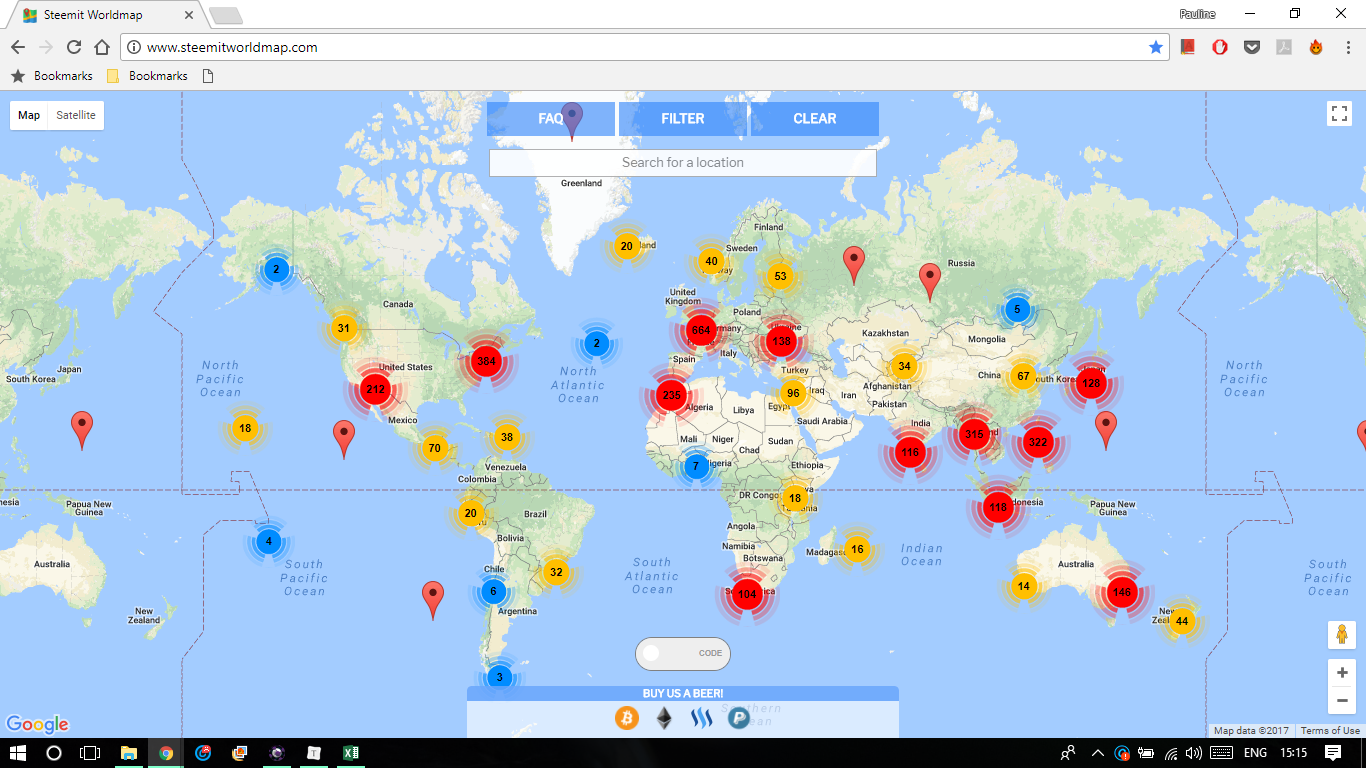Click the Hola flame extension icon
1366x768 pixels.
point(1316,47)
